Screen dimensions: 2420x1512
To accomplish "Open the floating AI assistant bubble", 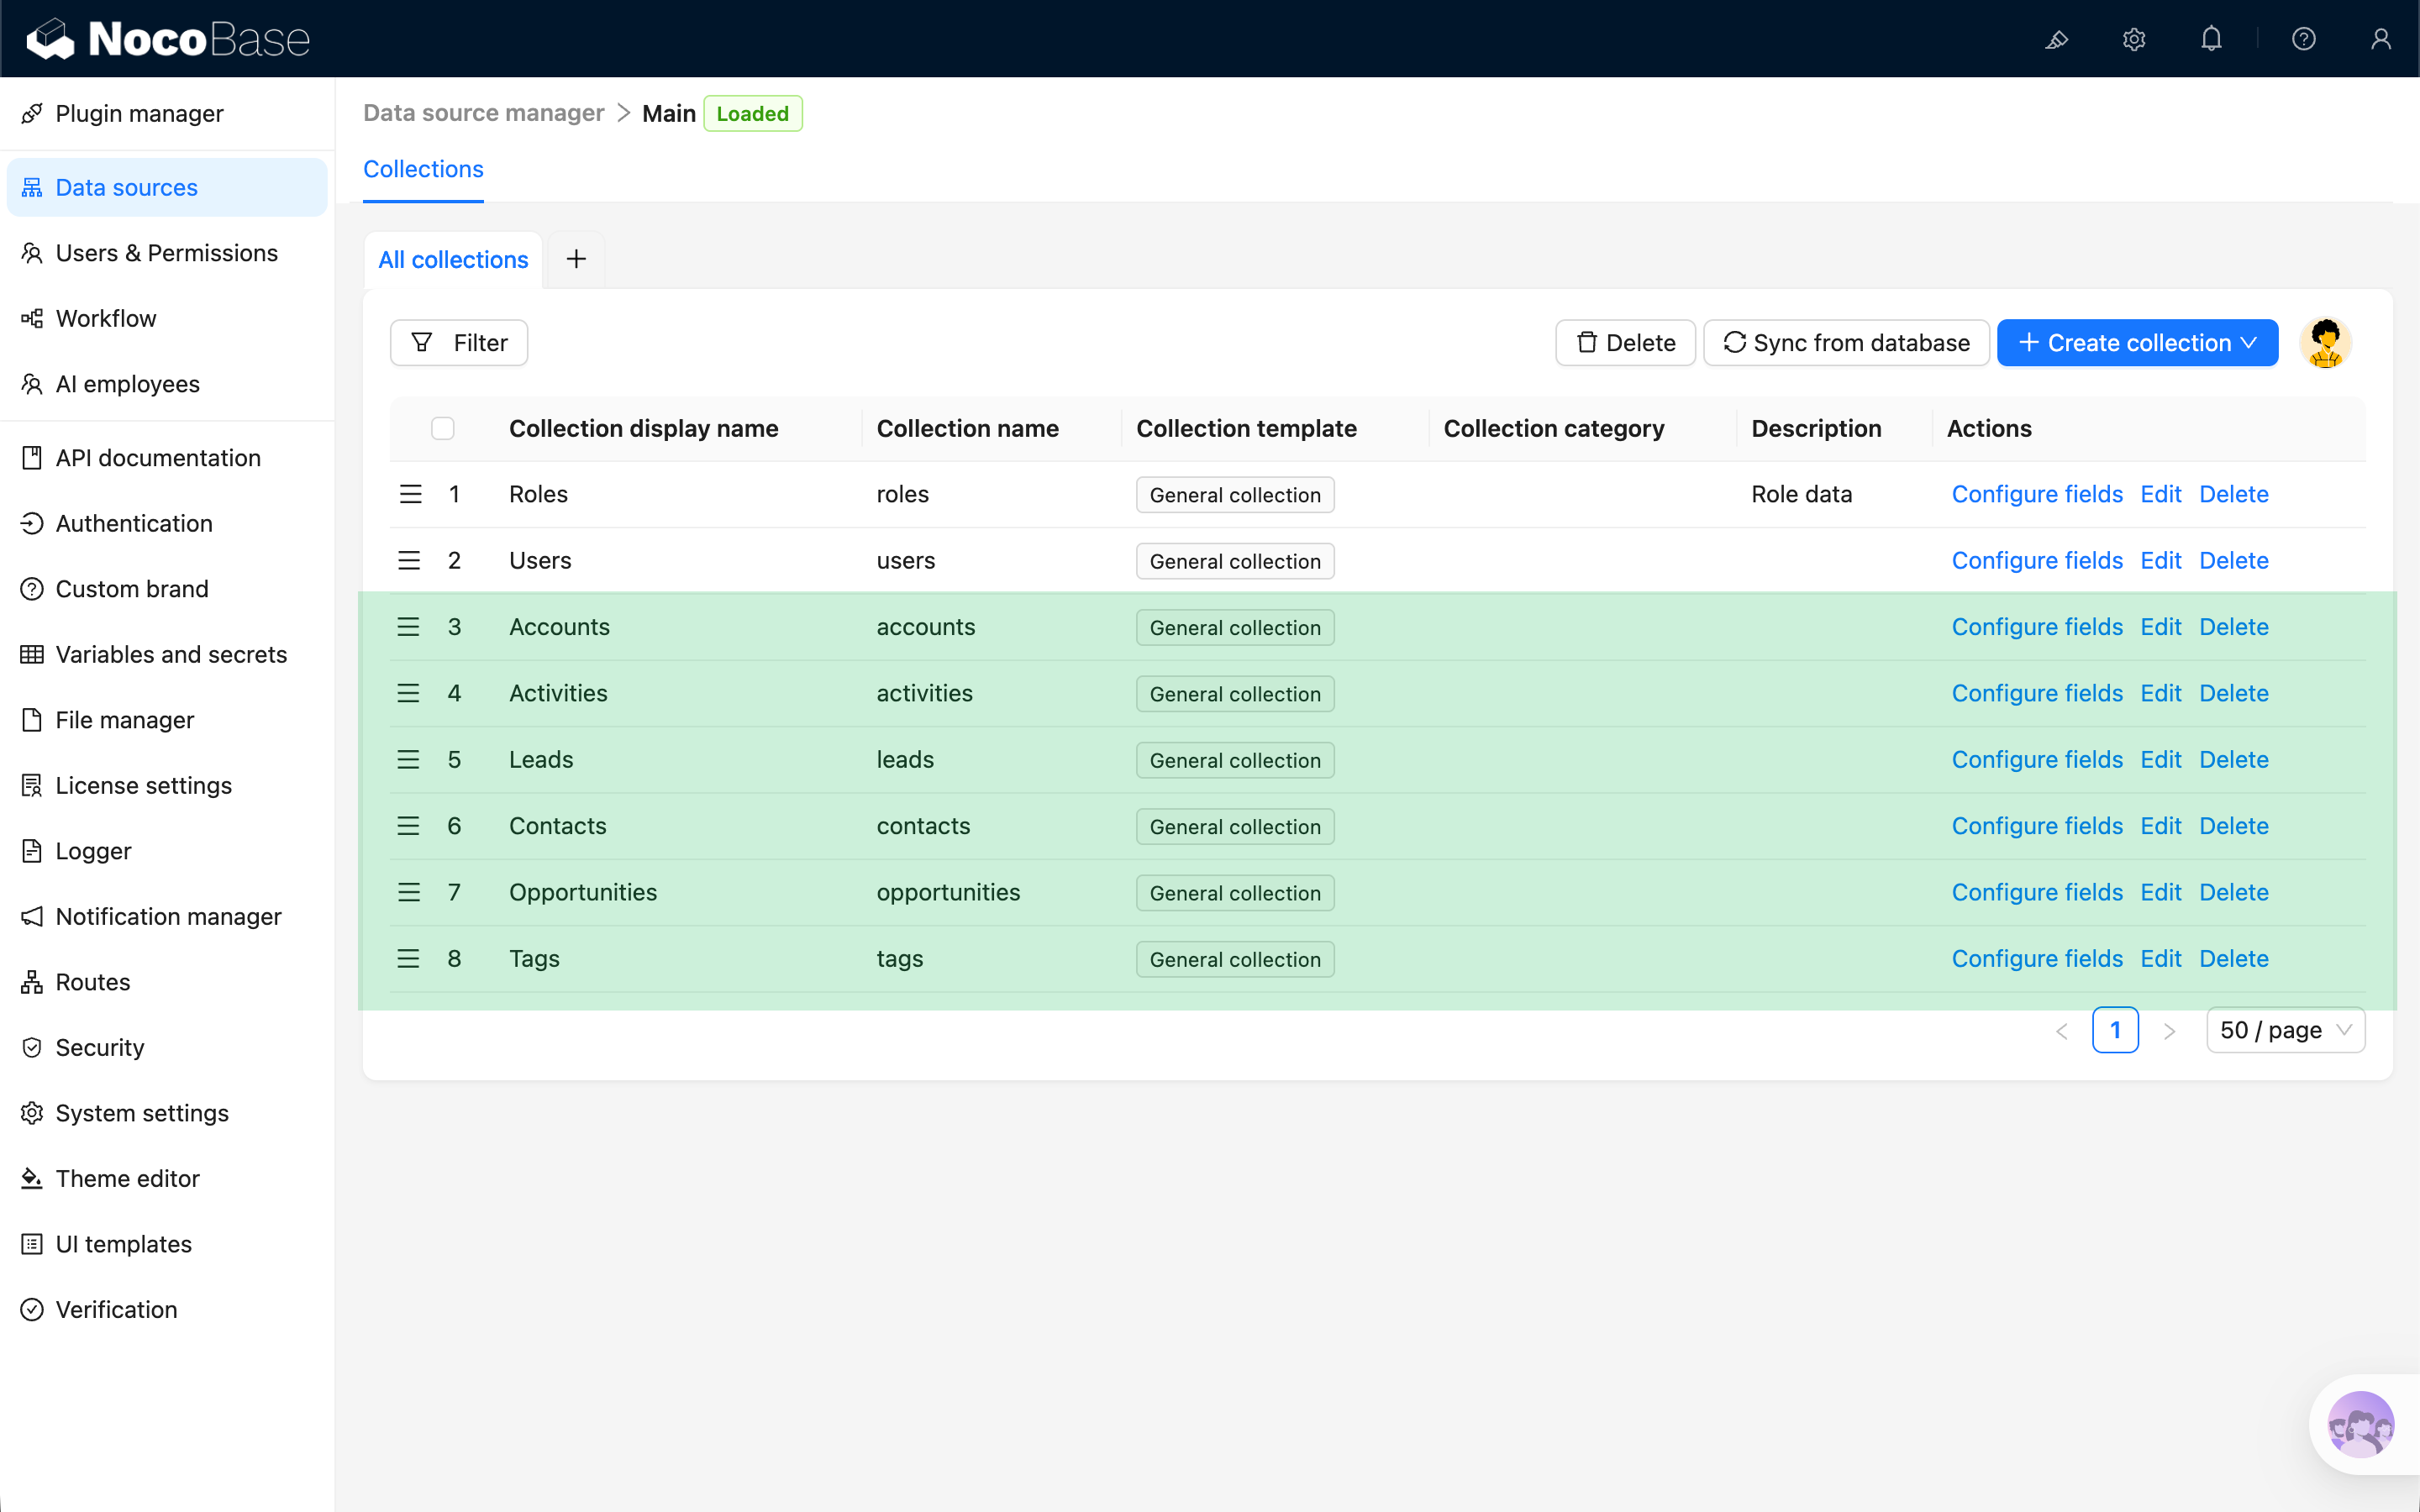I will (2360, 1424).
